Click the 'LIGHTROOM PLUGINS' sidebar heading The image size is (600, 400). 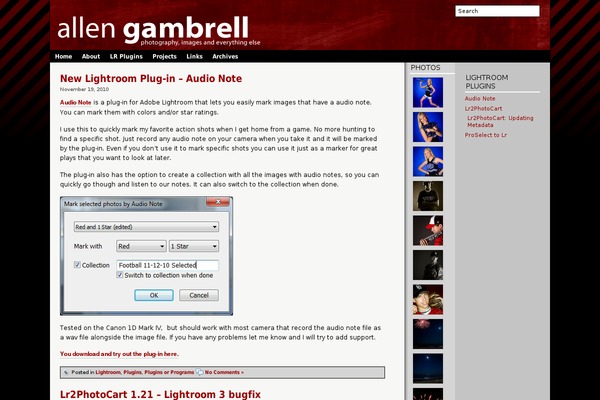pyautogui.click(x=487, y=82)
